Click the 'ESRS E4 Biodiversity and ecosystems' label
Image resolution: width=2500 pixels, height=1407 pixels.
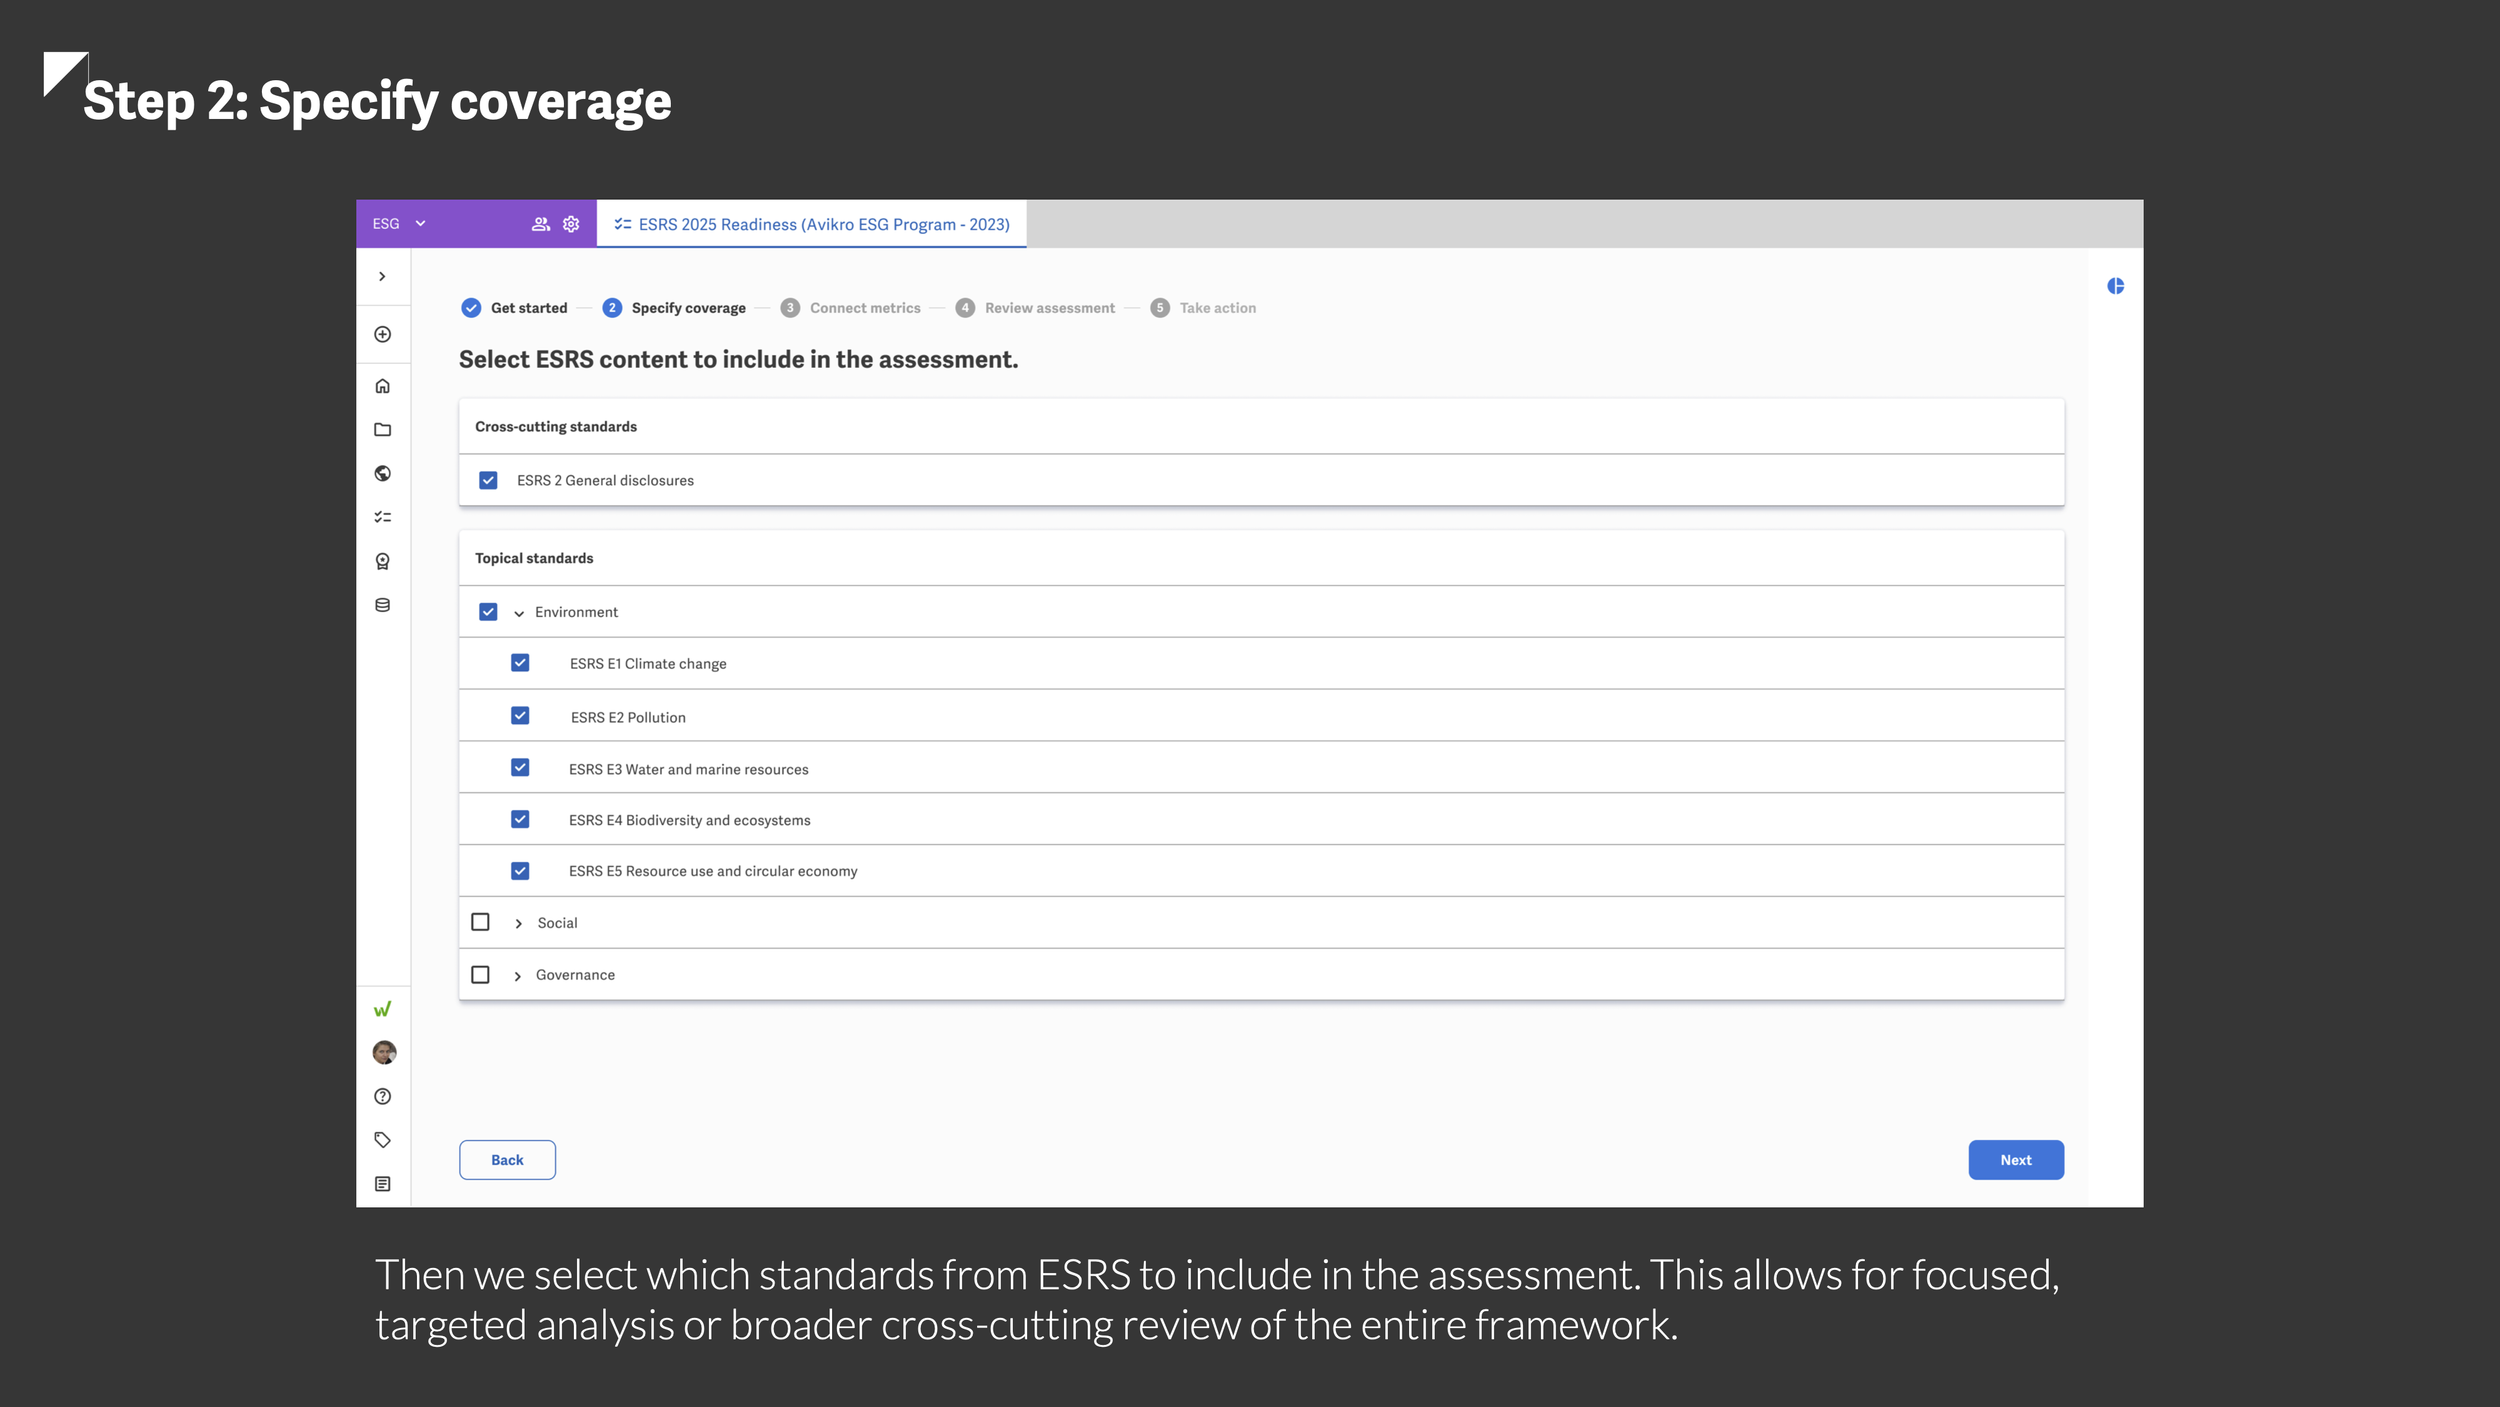(x=690, y=820)
